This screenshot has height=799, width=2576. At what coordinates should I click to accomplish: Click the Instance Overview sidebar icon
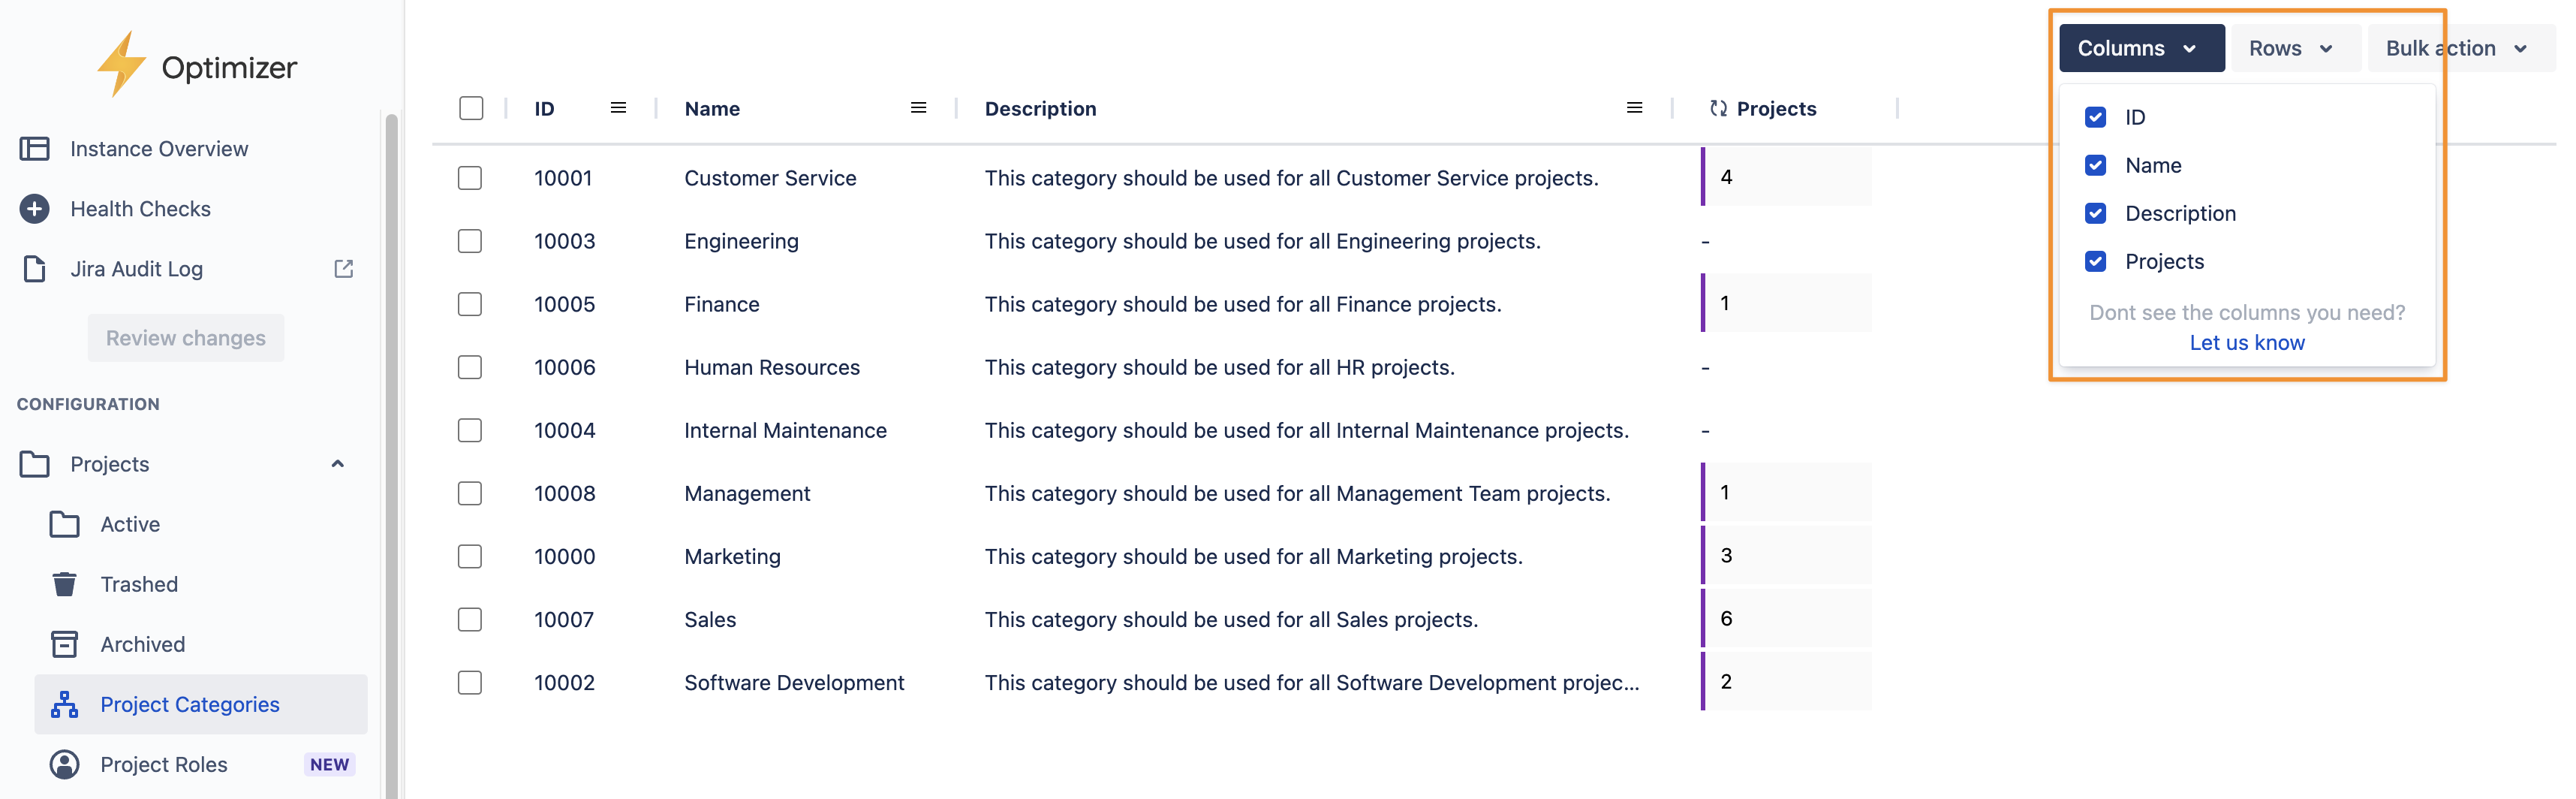click(x=34, y=149)
